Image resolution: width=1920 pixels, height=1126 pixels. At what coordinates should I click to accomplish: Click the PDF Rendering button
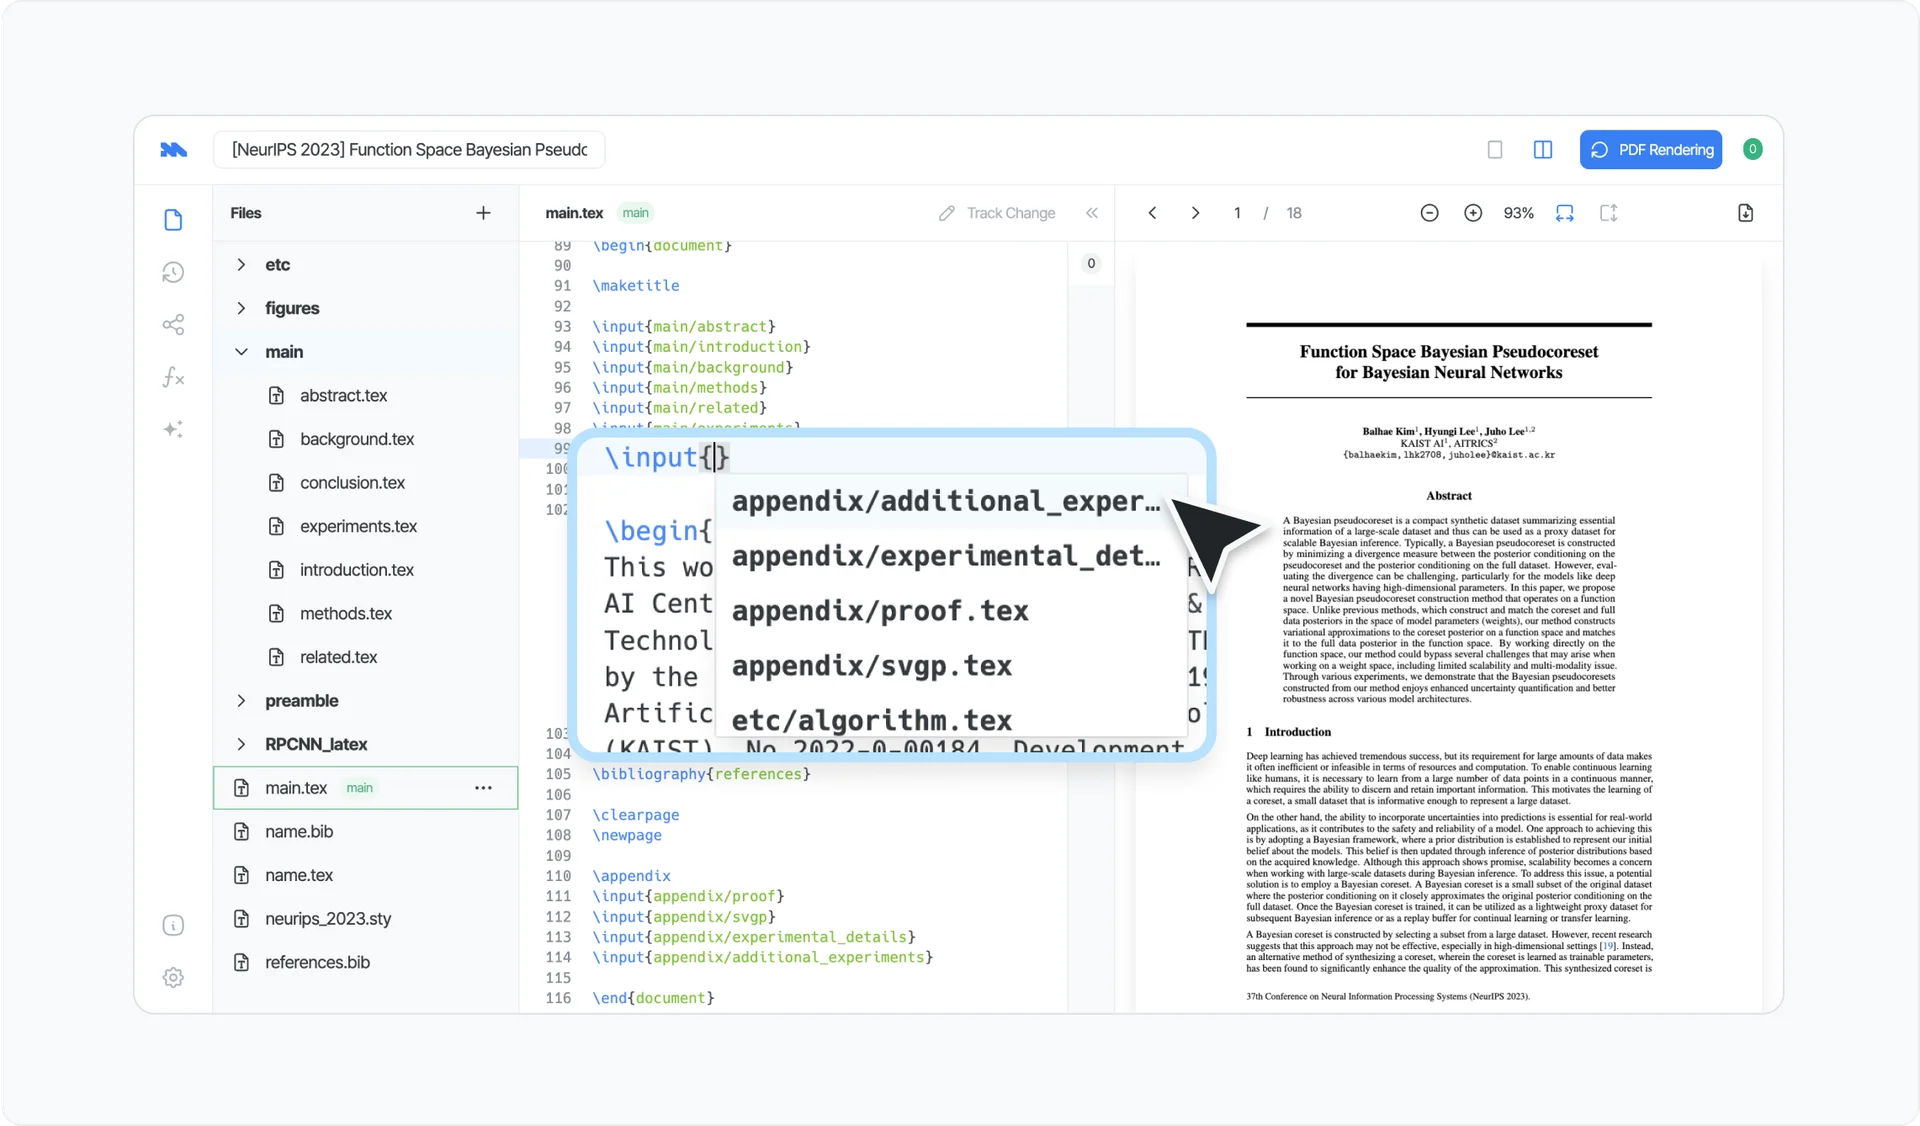(x=1651, y=150)
